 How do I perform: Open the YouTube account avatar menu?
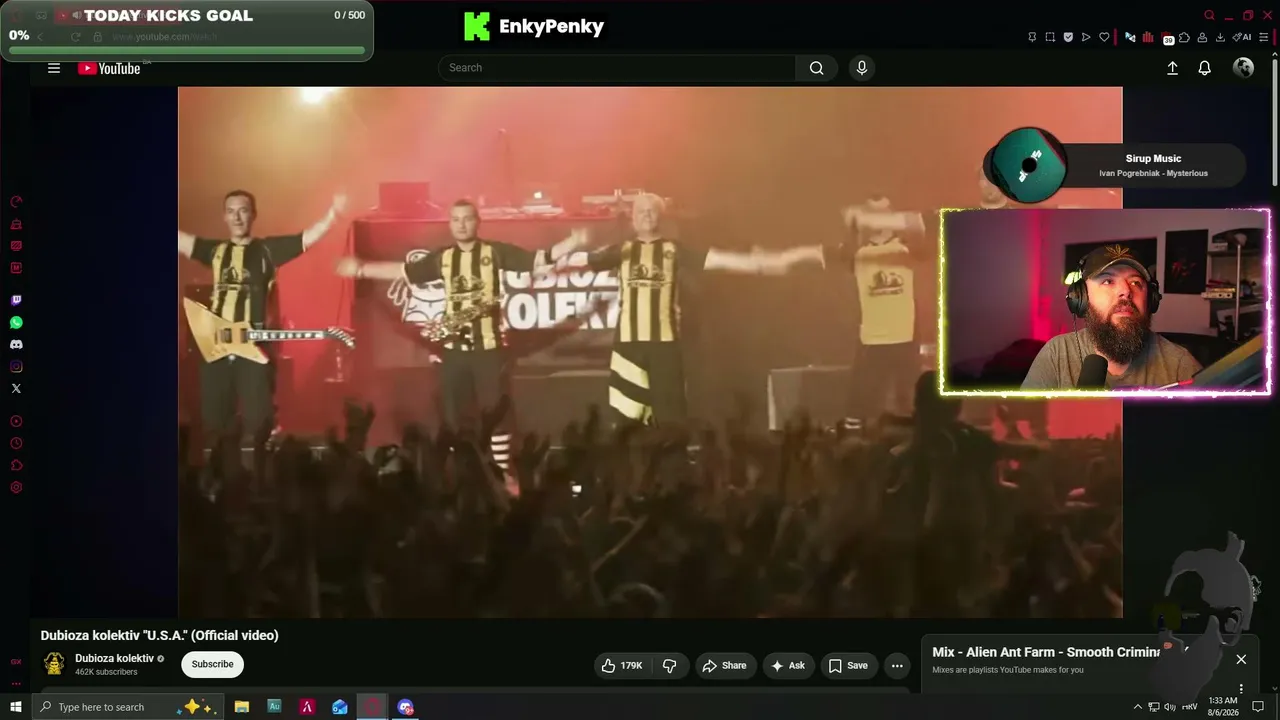coord(1244,68)
